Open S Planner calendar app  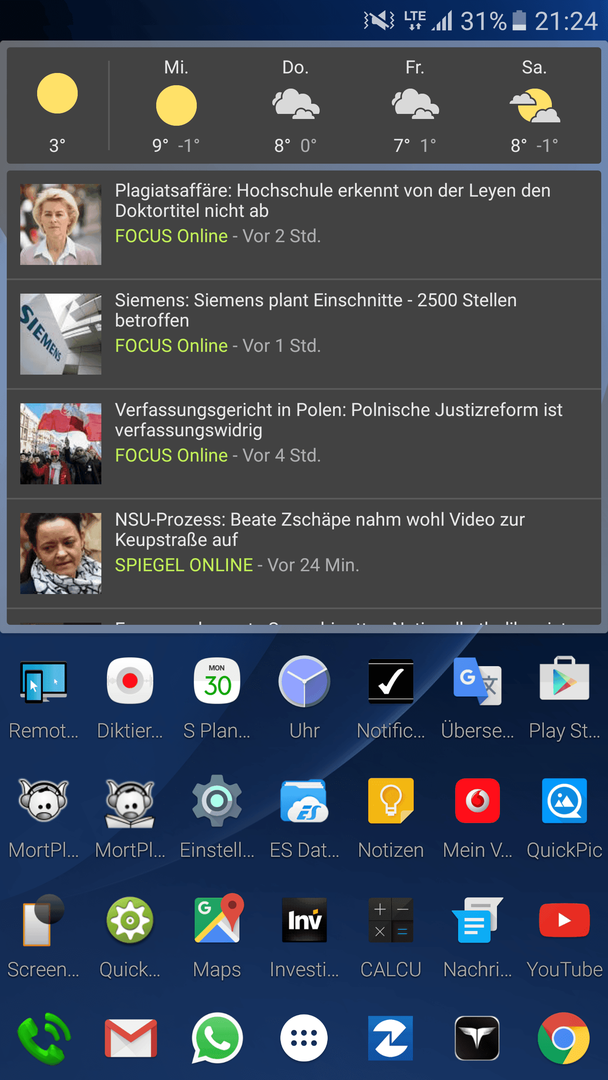click(217, 682)
